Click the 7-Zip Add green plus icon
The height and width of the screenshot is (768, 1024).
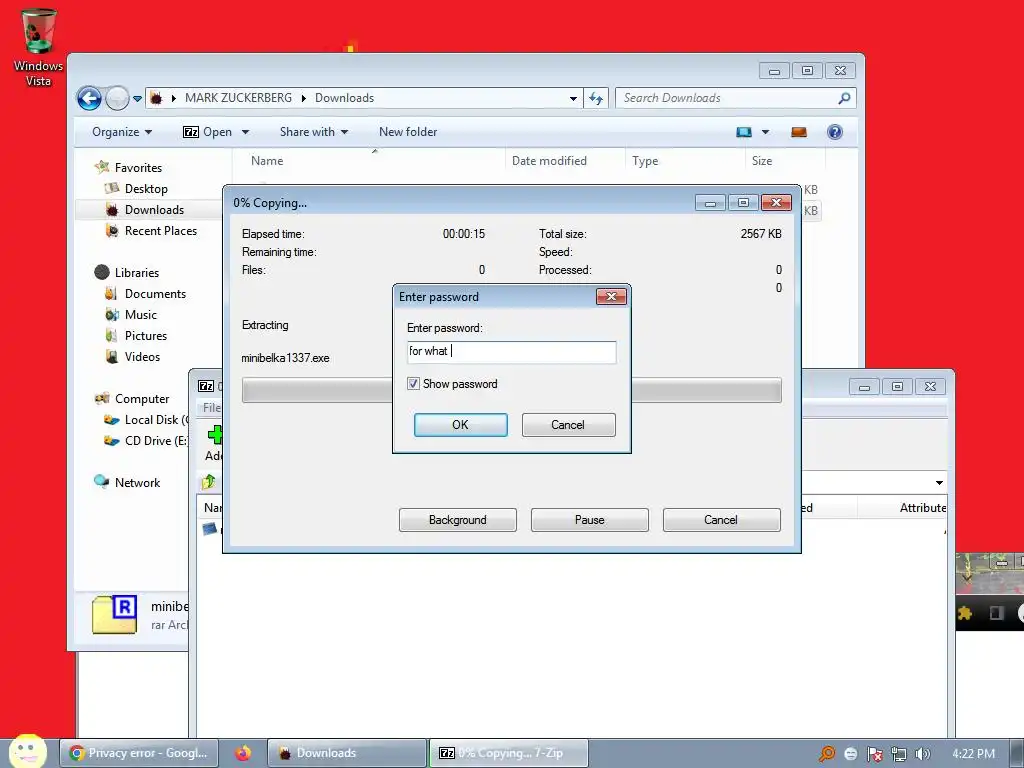[215, 435]
